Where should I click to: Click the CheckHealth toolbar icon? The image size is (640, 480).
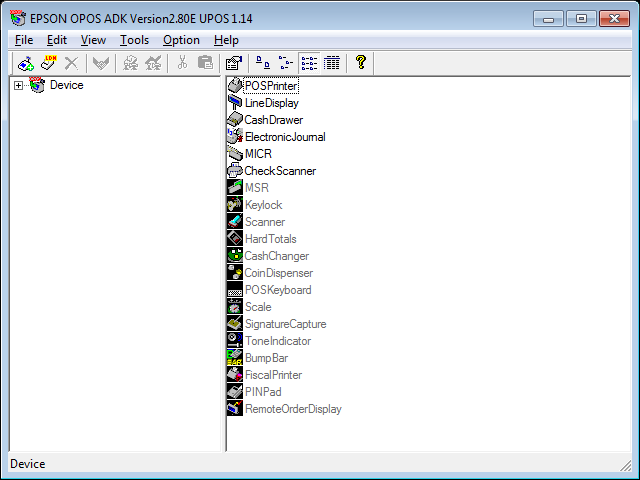pyautogui.click(x=101, y=63)
